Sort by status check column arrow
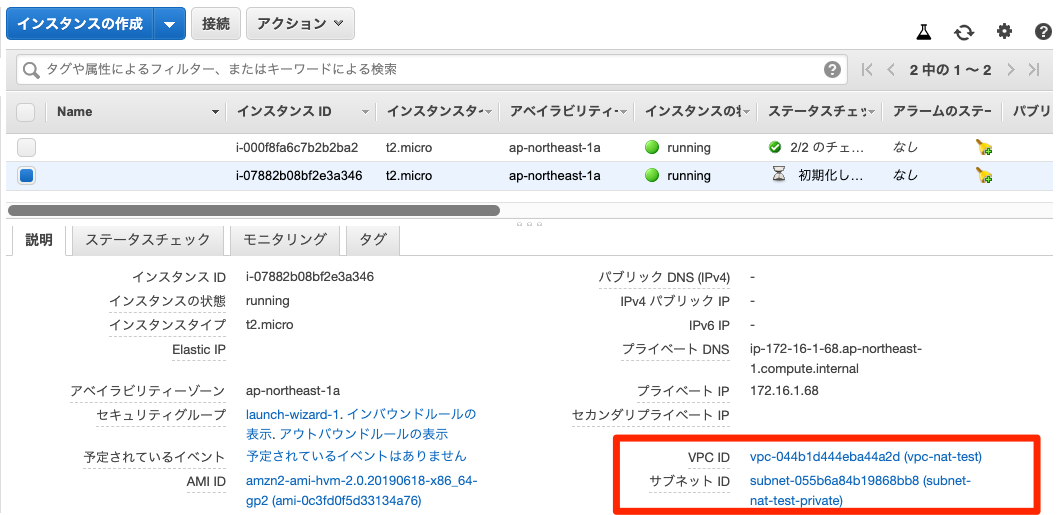 [x=871, y=112]
